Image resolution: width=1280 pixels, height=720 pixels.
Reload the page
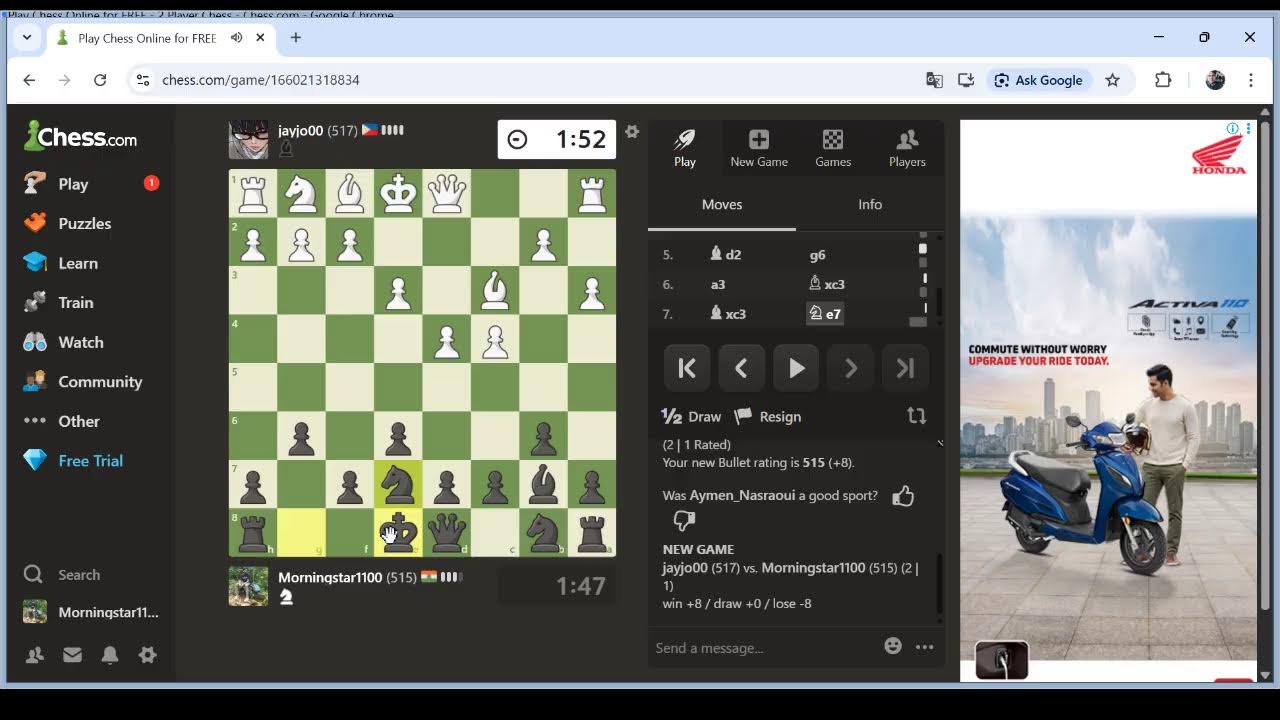100,80
